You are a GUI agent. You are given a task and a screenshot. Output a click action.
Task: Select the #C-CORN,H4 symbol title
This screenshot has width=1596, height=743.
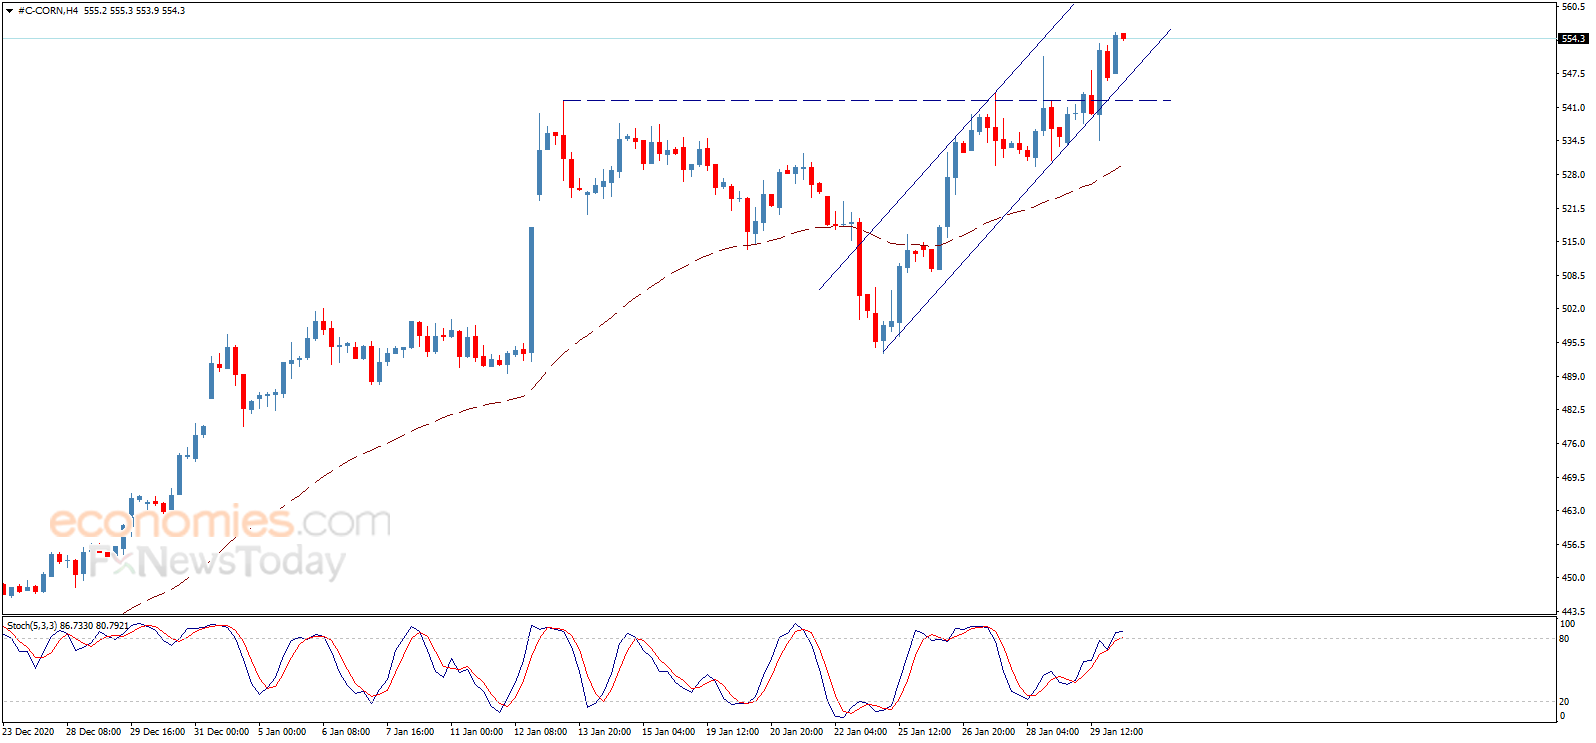click(48, 11)
